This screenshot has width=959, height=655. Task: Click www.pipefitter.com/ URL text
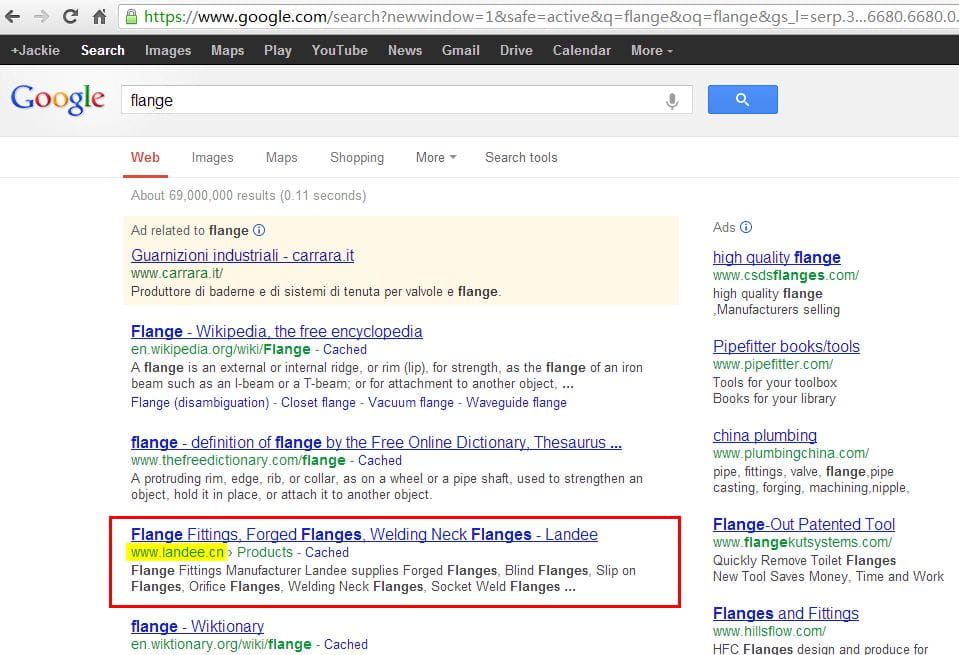(x=772, y=364)
